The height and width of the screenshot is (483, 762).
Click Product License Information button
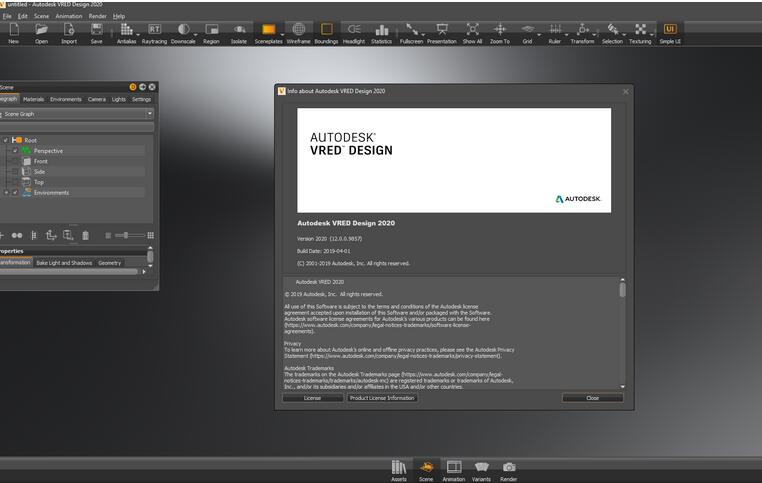382,398
